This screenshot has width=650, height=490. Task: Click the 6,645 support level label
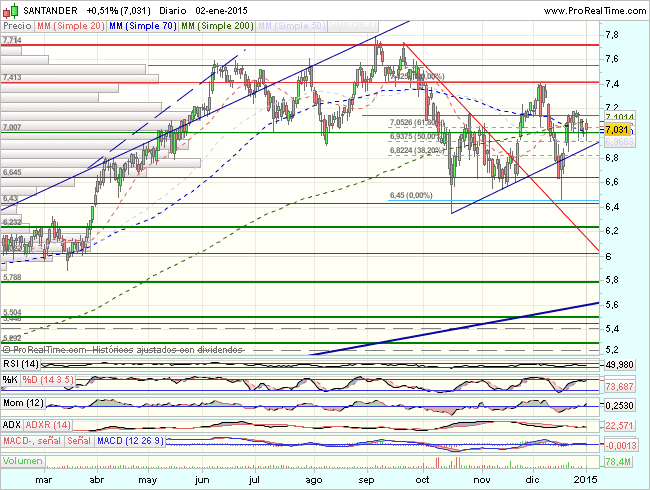tap(12, 172)
